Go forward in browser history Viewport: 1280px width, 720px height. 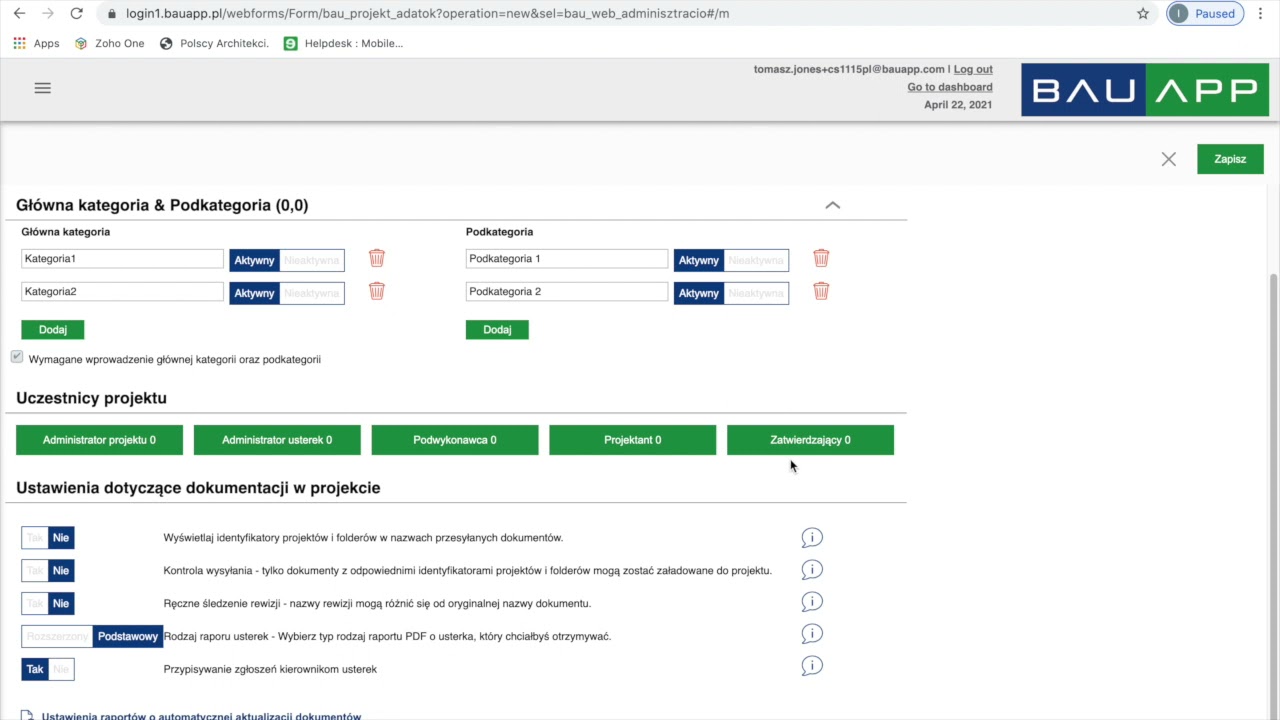tap(47, 14)
